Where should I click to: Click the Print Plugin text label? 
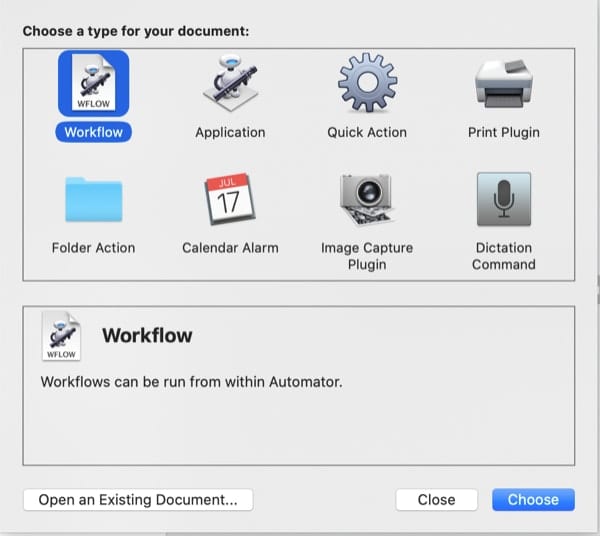[x=504, y=132]
